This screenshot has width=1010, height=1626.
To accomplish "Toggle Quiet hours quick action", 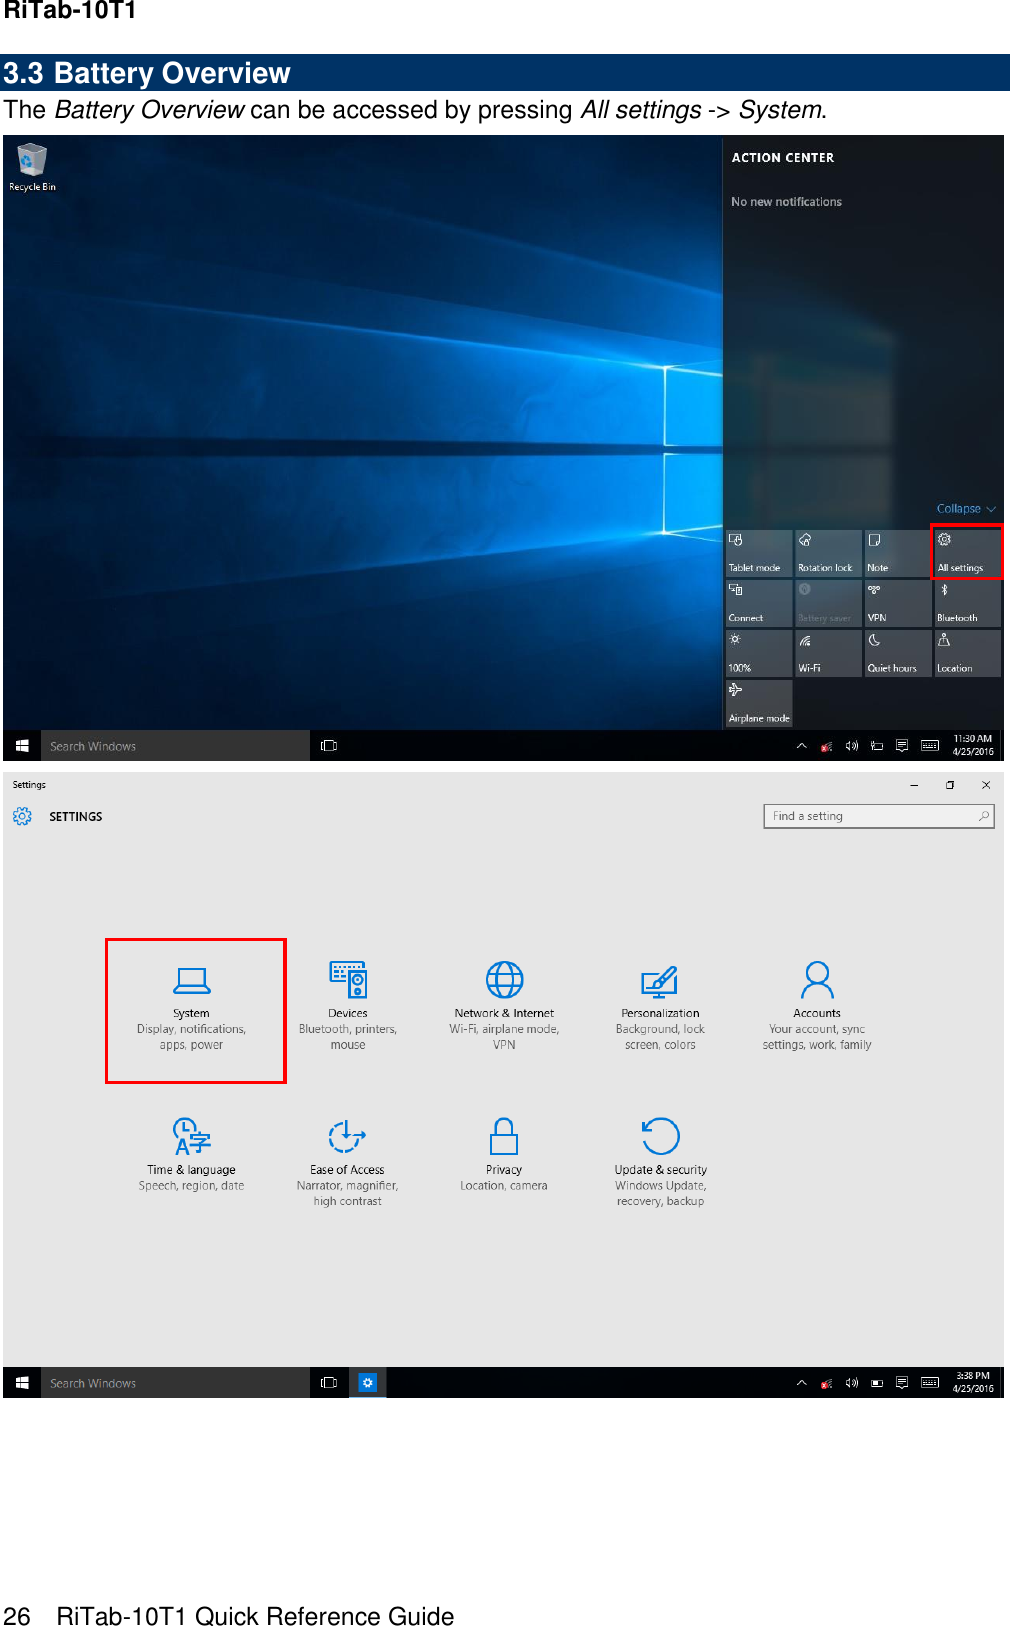I will click(898, 653).
